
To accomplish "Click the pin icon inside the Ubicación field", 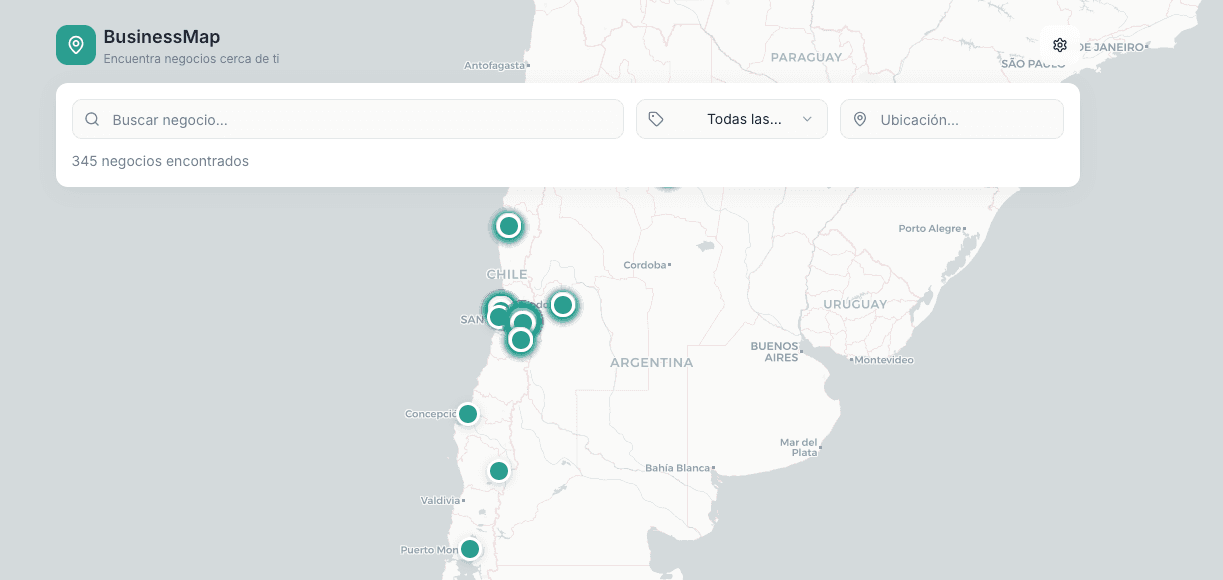I will [x=860, y=118].
